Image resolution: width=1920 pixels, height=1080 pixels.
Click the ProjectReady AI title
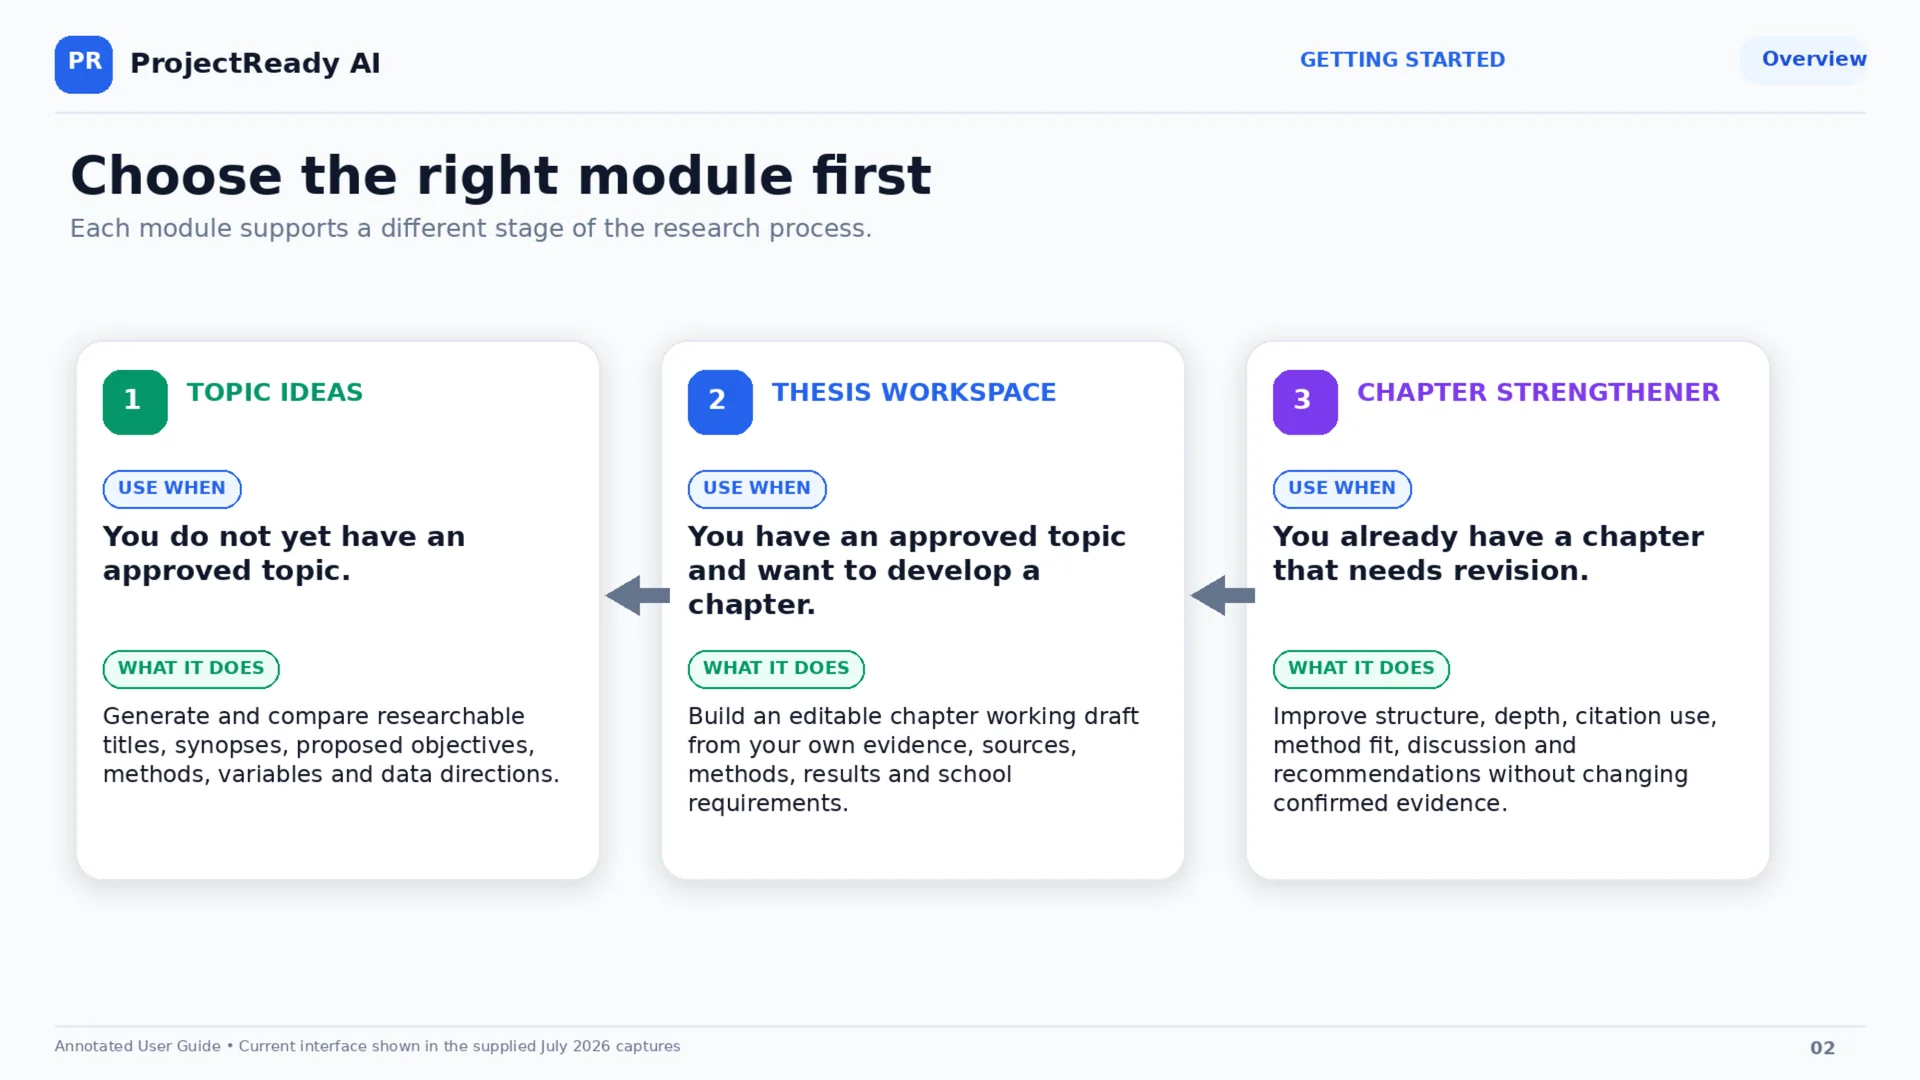(255, 63)
